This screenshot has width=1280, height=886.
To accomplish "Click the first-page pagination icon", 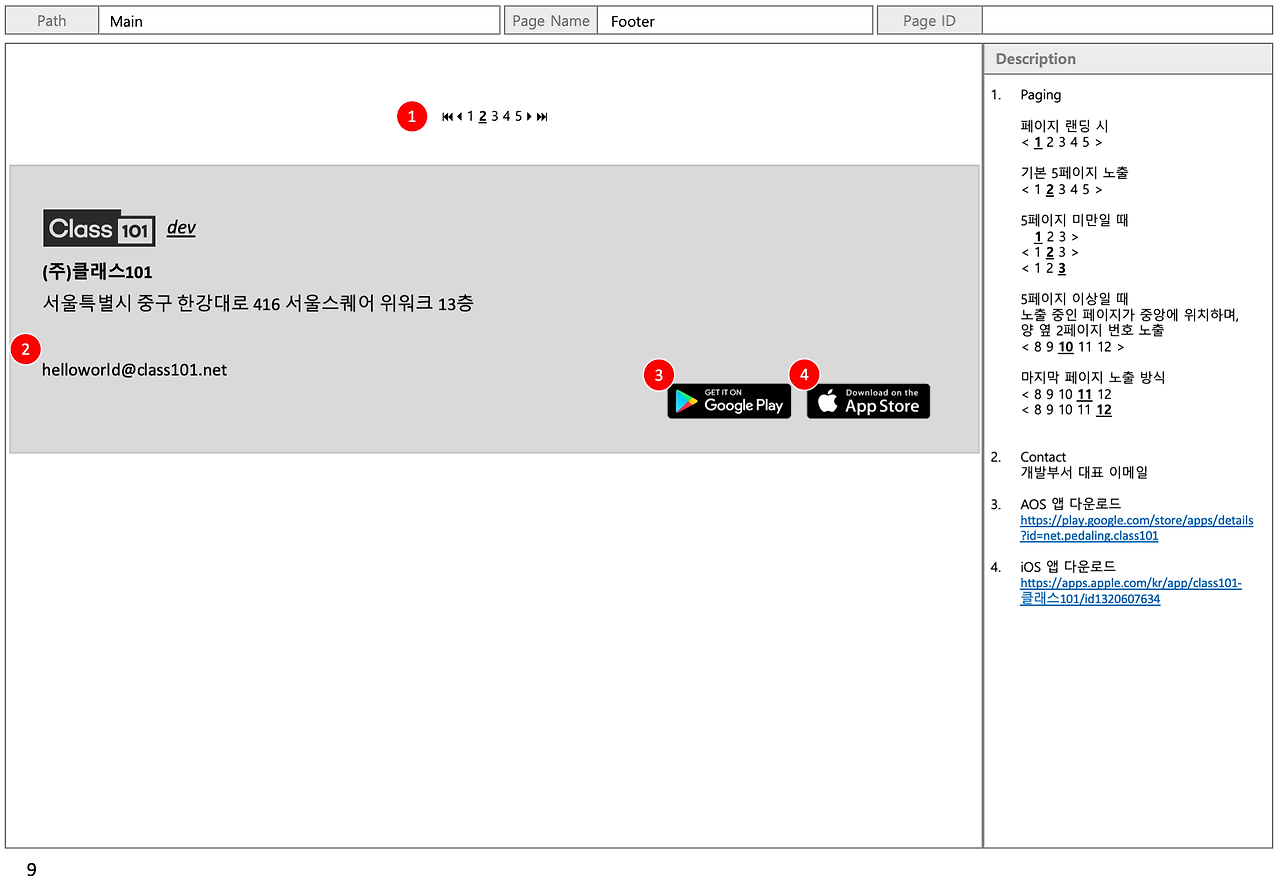I will [447, 116].
